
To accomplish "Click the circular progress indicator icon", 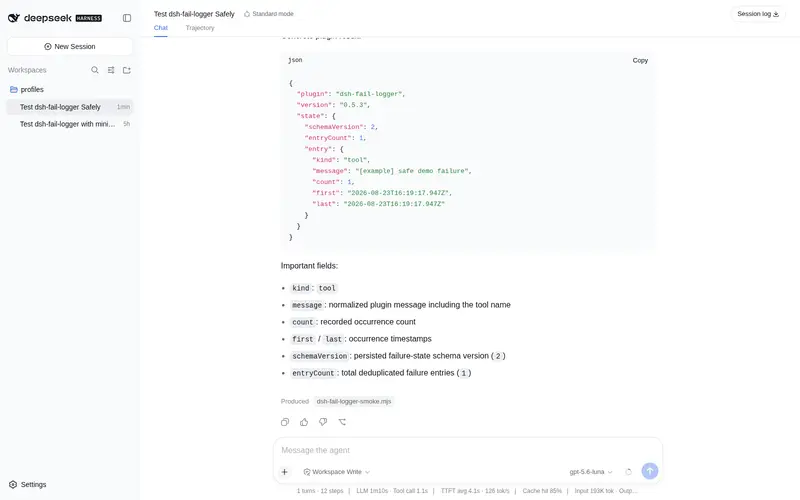I will (629, 472).
